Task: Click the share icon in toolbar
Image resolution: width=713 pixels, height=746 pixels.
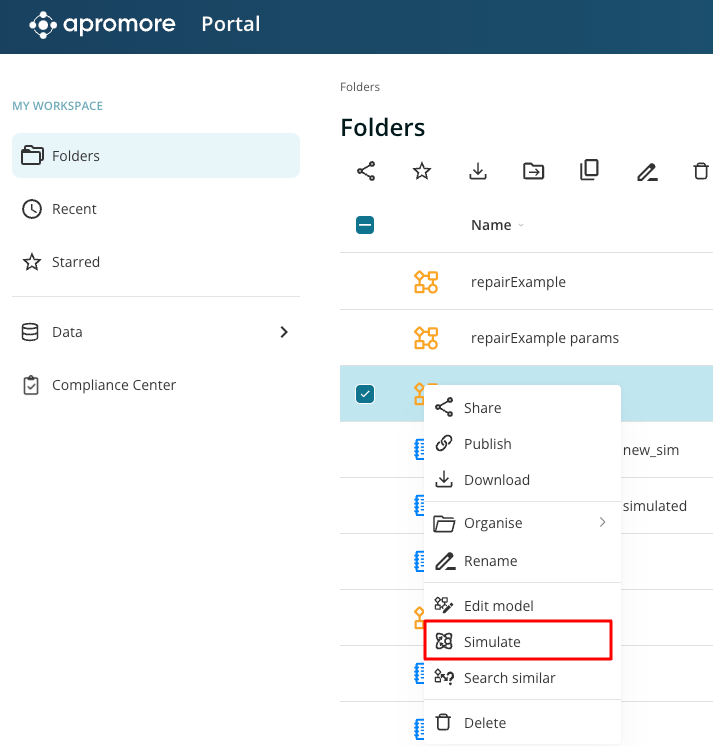Action: click(366, 171)
